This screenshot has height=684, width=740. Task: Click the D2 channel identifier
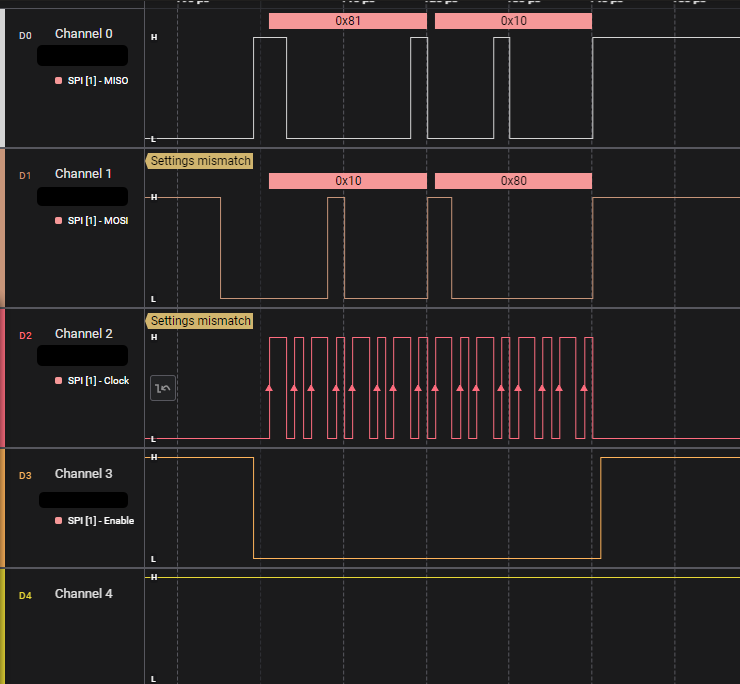pyautogui.click(x=25, y=336)
